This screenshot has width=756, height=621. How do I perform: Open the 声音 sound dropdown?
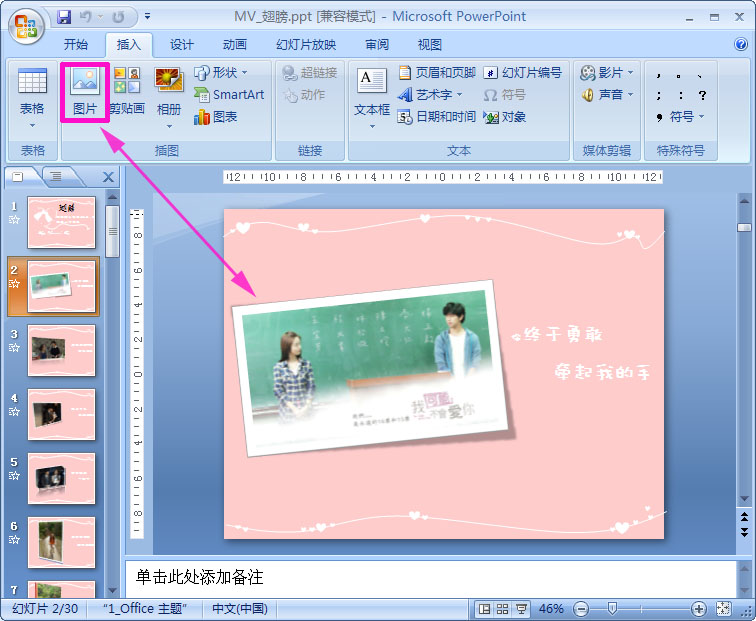(607, 94)
